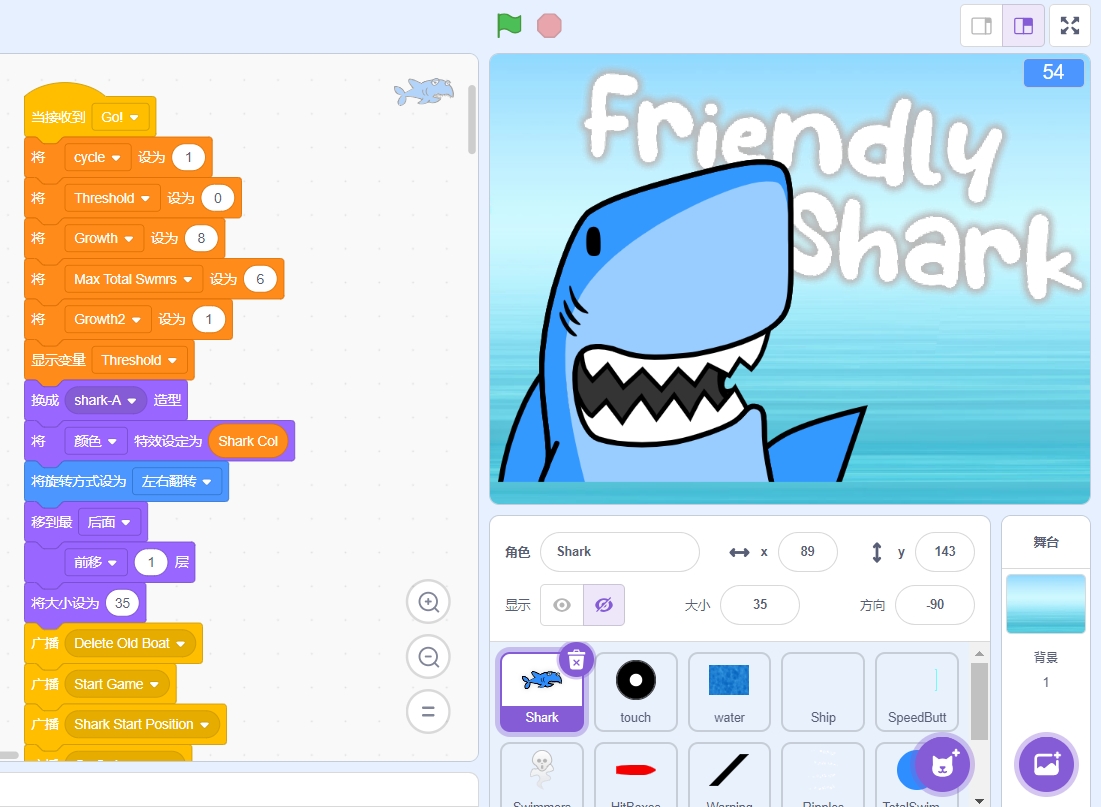The image size is (1101, 807).
Task: Edit the sprite name field Shark
Action: pos(619,552)
